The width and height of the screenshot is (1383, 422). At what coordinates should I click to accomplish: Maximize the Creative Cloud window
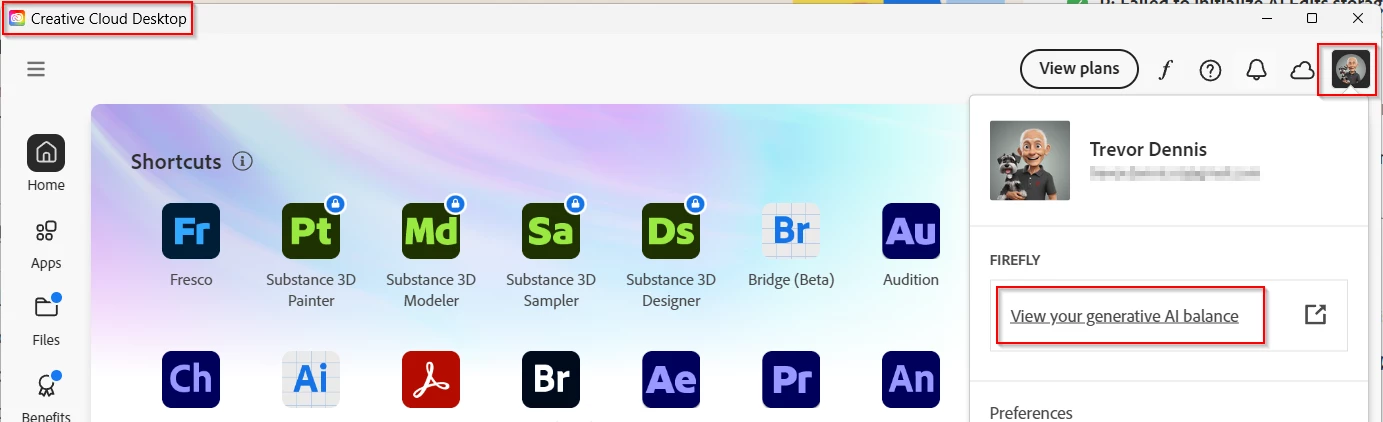[1312, 18]
